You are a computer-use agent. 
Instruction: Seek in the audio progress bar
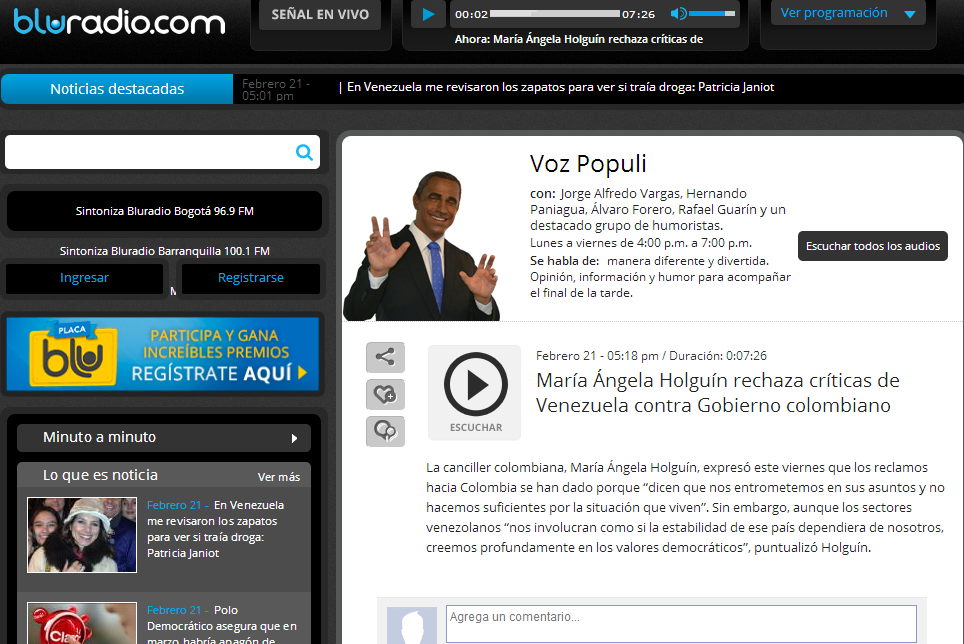[x=555, y=14]
